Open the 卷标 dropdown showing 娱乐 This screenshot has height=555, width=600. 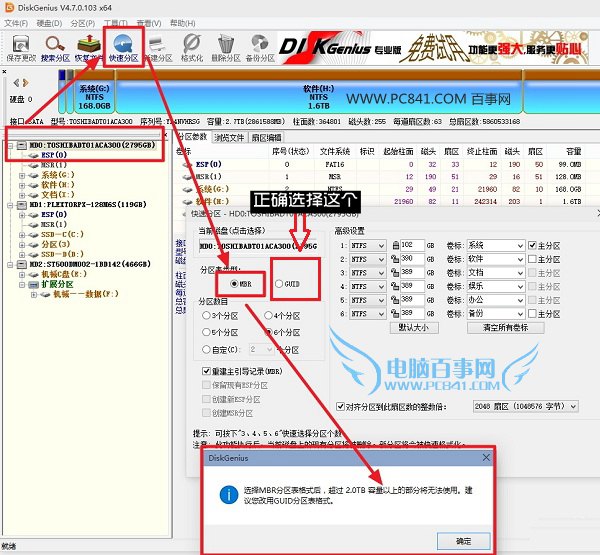495,286
